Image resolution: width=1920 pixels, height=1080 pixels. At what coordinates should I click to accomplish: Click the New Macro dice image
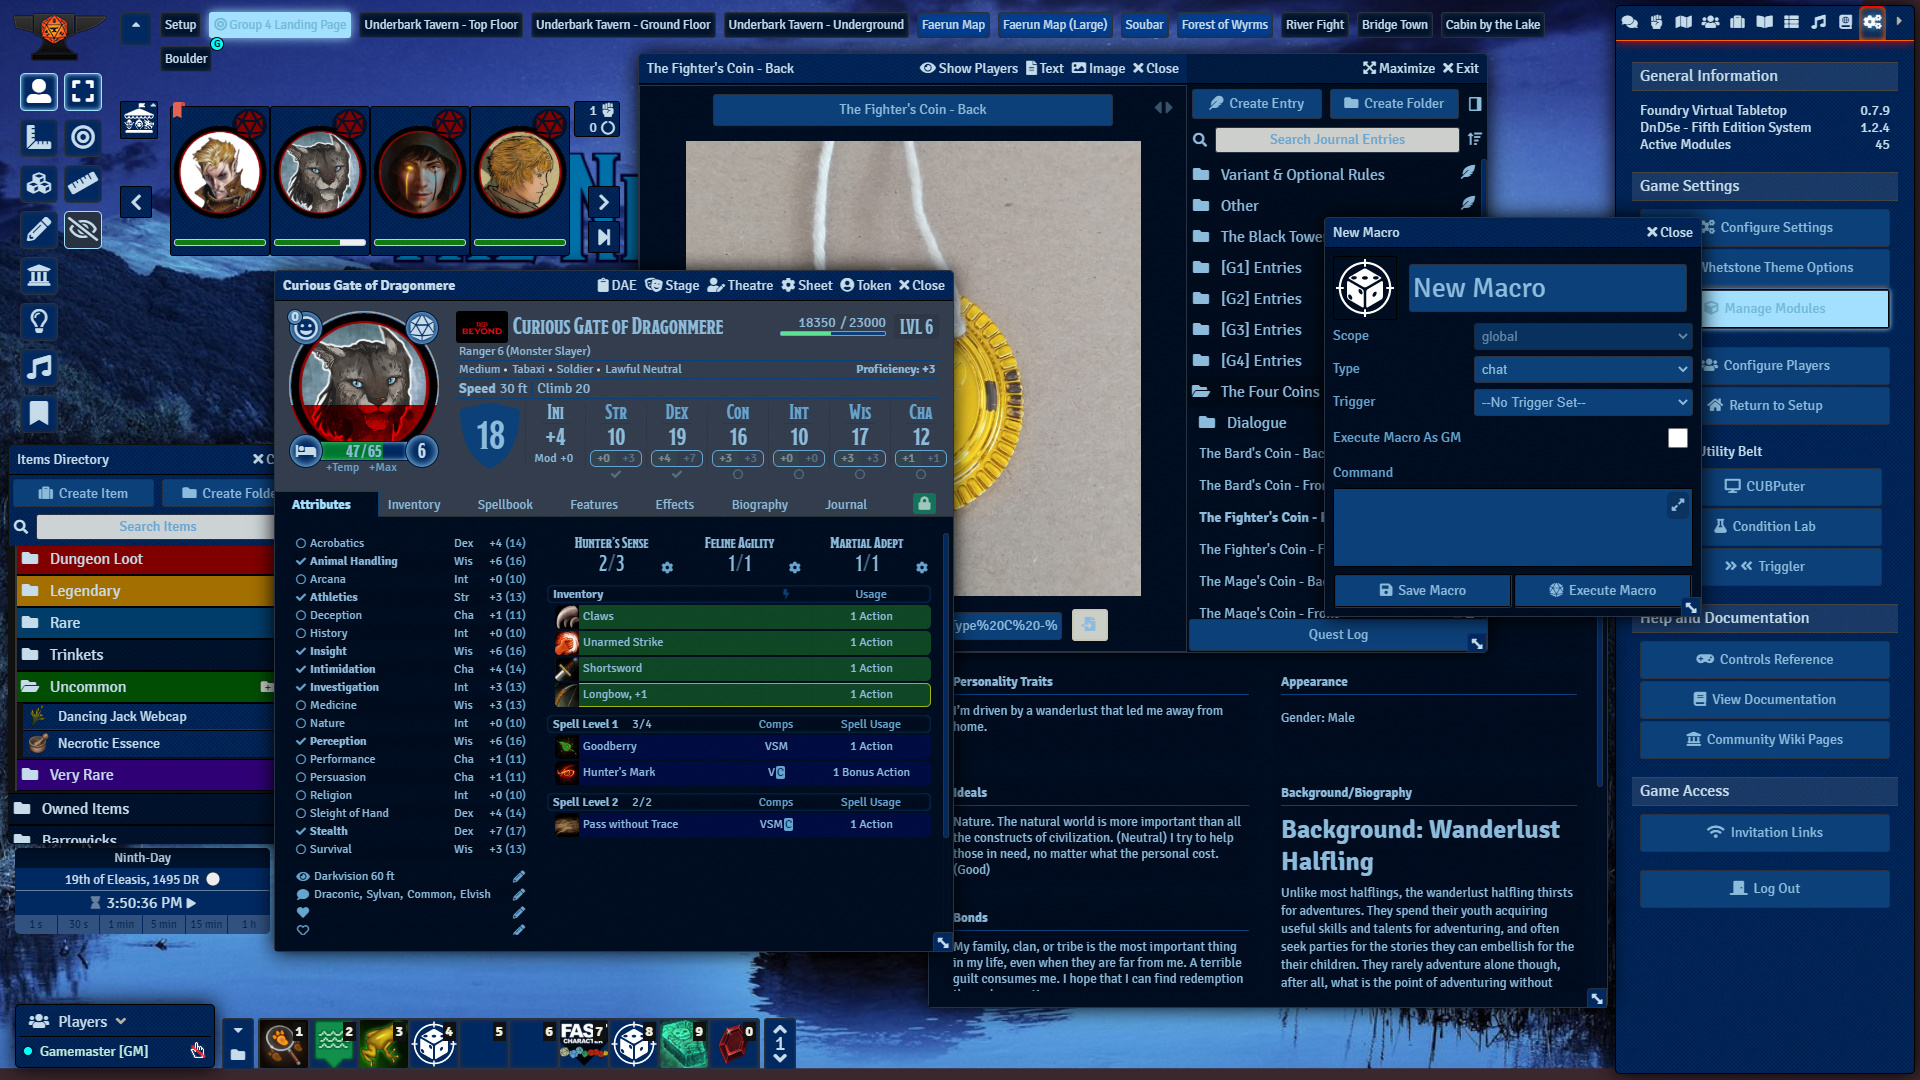tap(1365, 289)
